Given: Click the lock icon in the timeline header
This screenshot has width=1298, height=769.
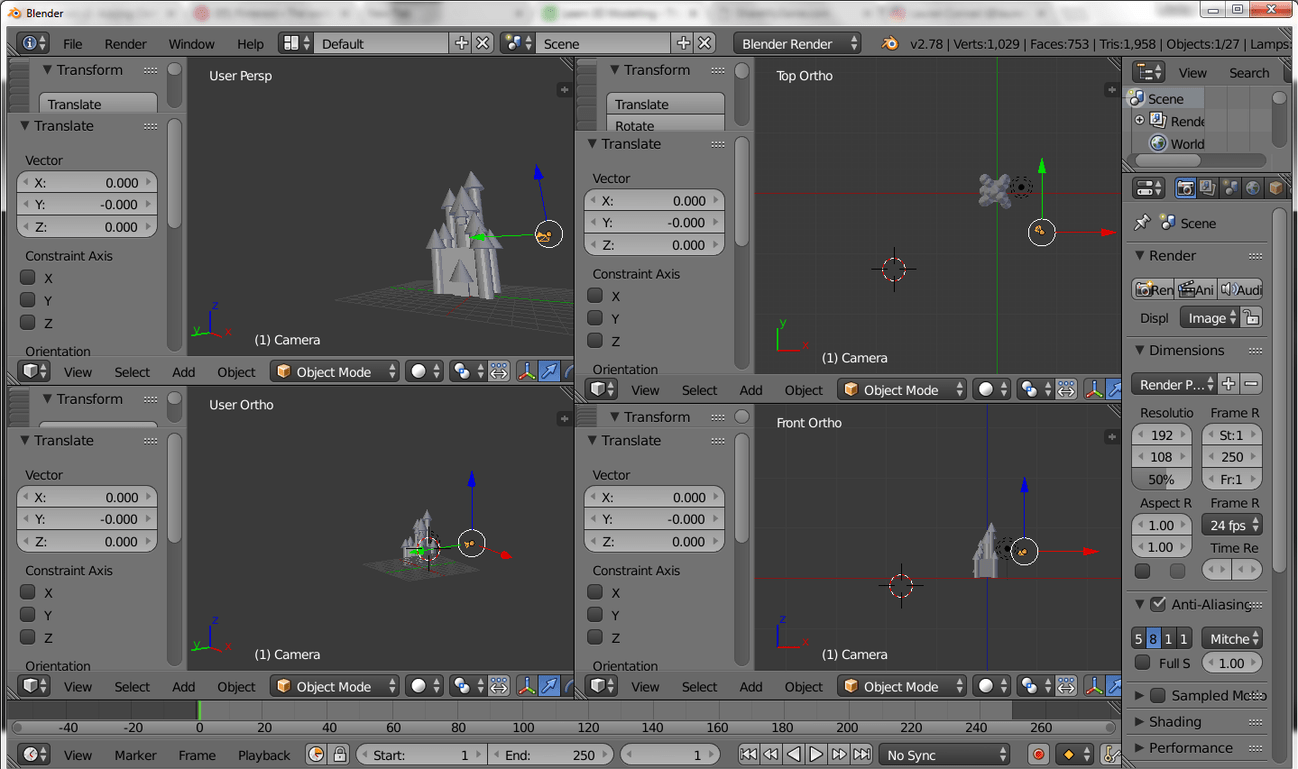Looking at the screenshot, I should coord(340,755).
